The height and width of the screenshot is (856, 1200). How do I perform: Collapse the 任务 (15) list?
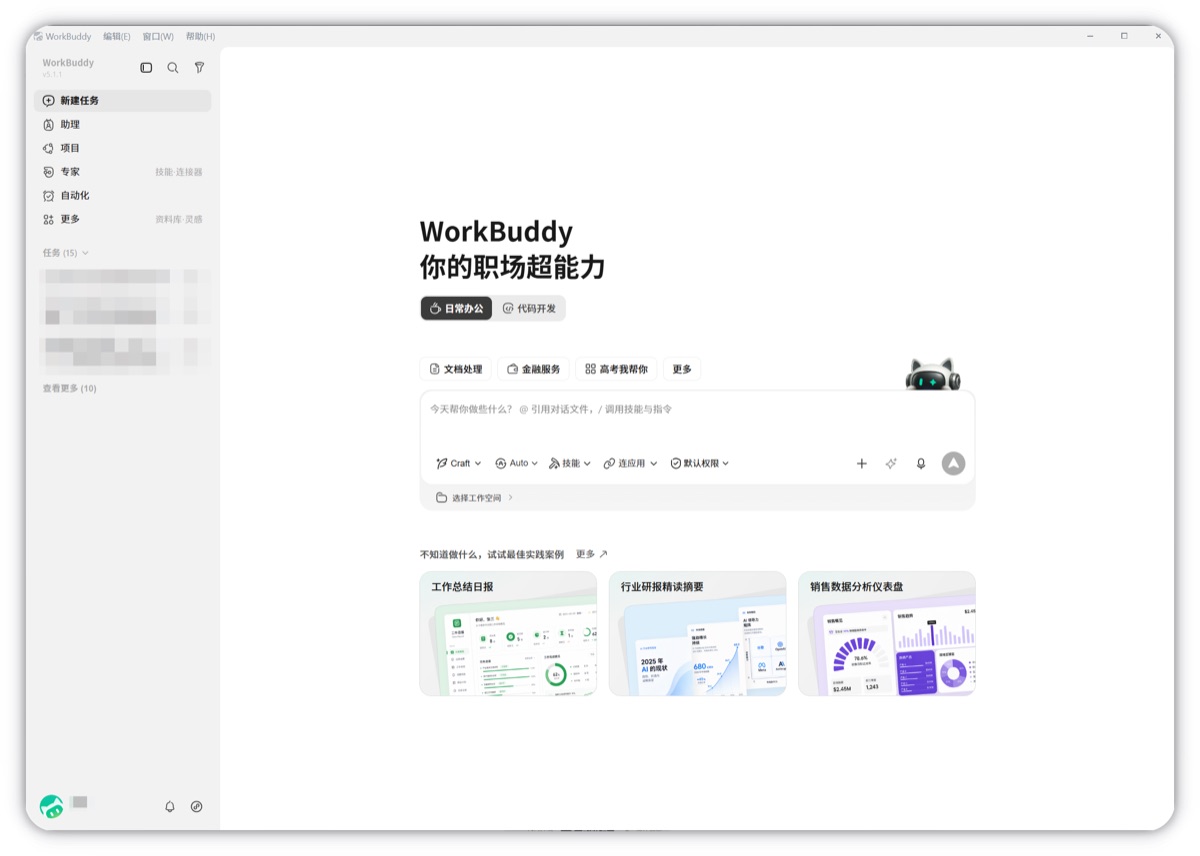pos(66,253)
